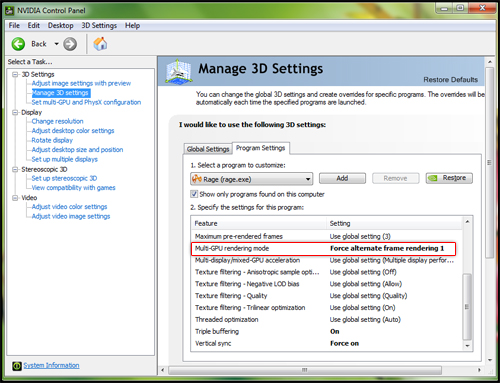Click settings list scroll down arrow
The width and height of the screenshot is (500, 383).
[x=467, y=346]
